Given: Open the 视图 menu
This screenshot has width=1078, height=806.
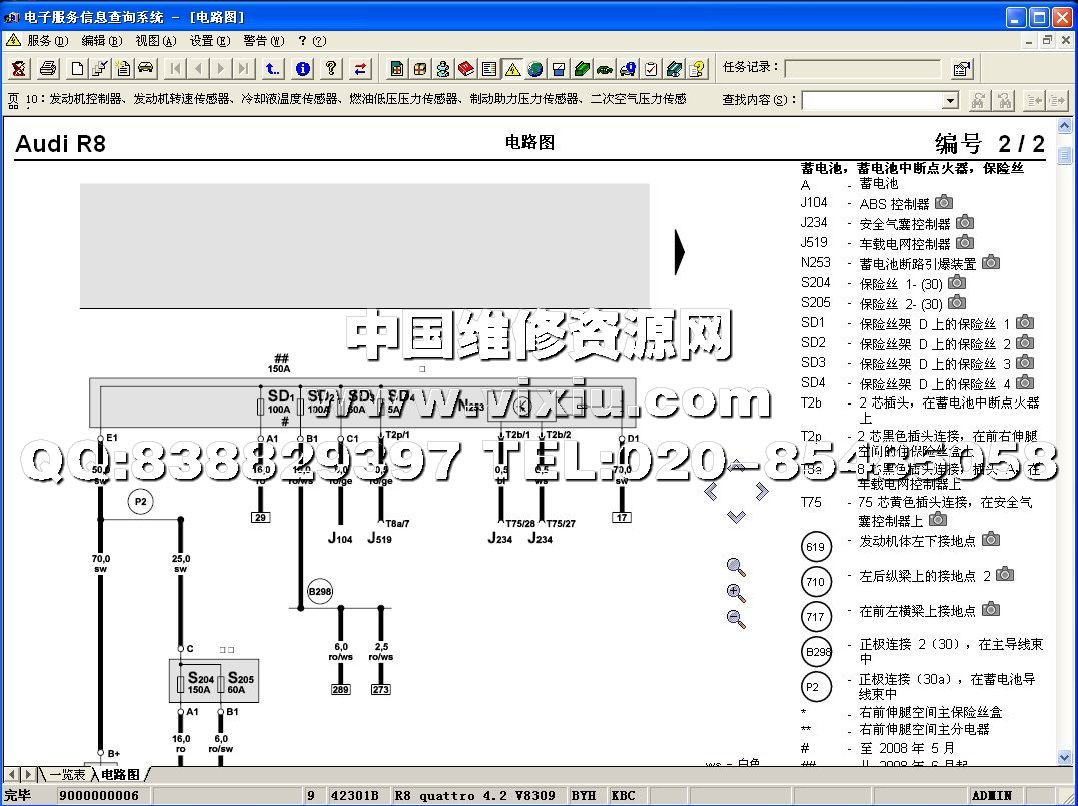Looking at the screenshot, I should [x=155, y=41].
